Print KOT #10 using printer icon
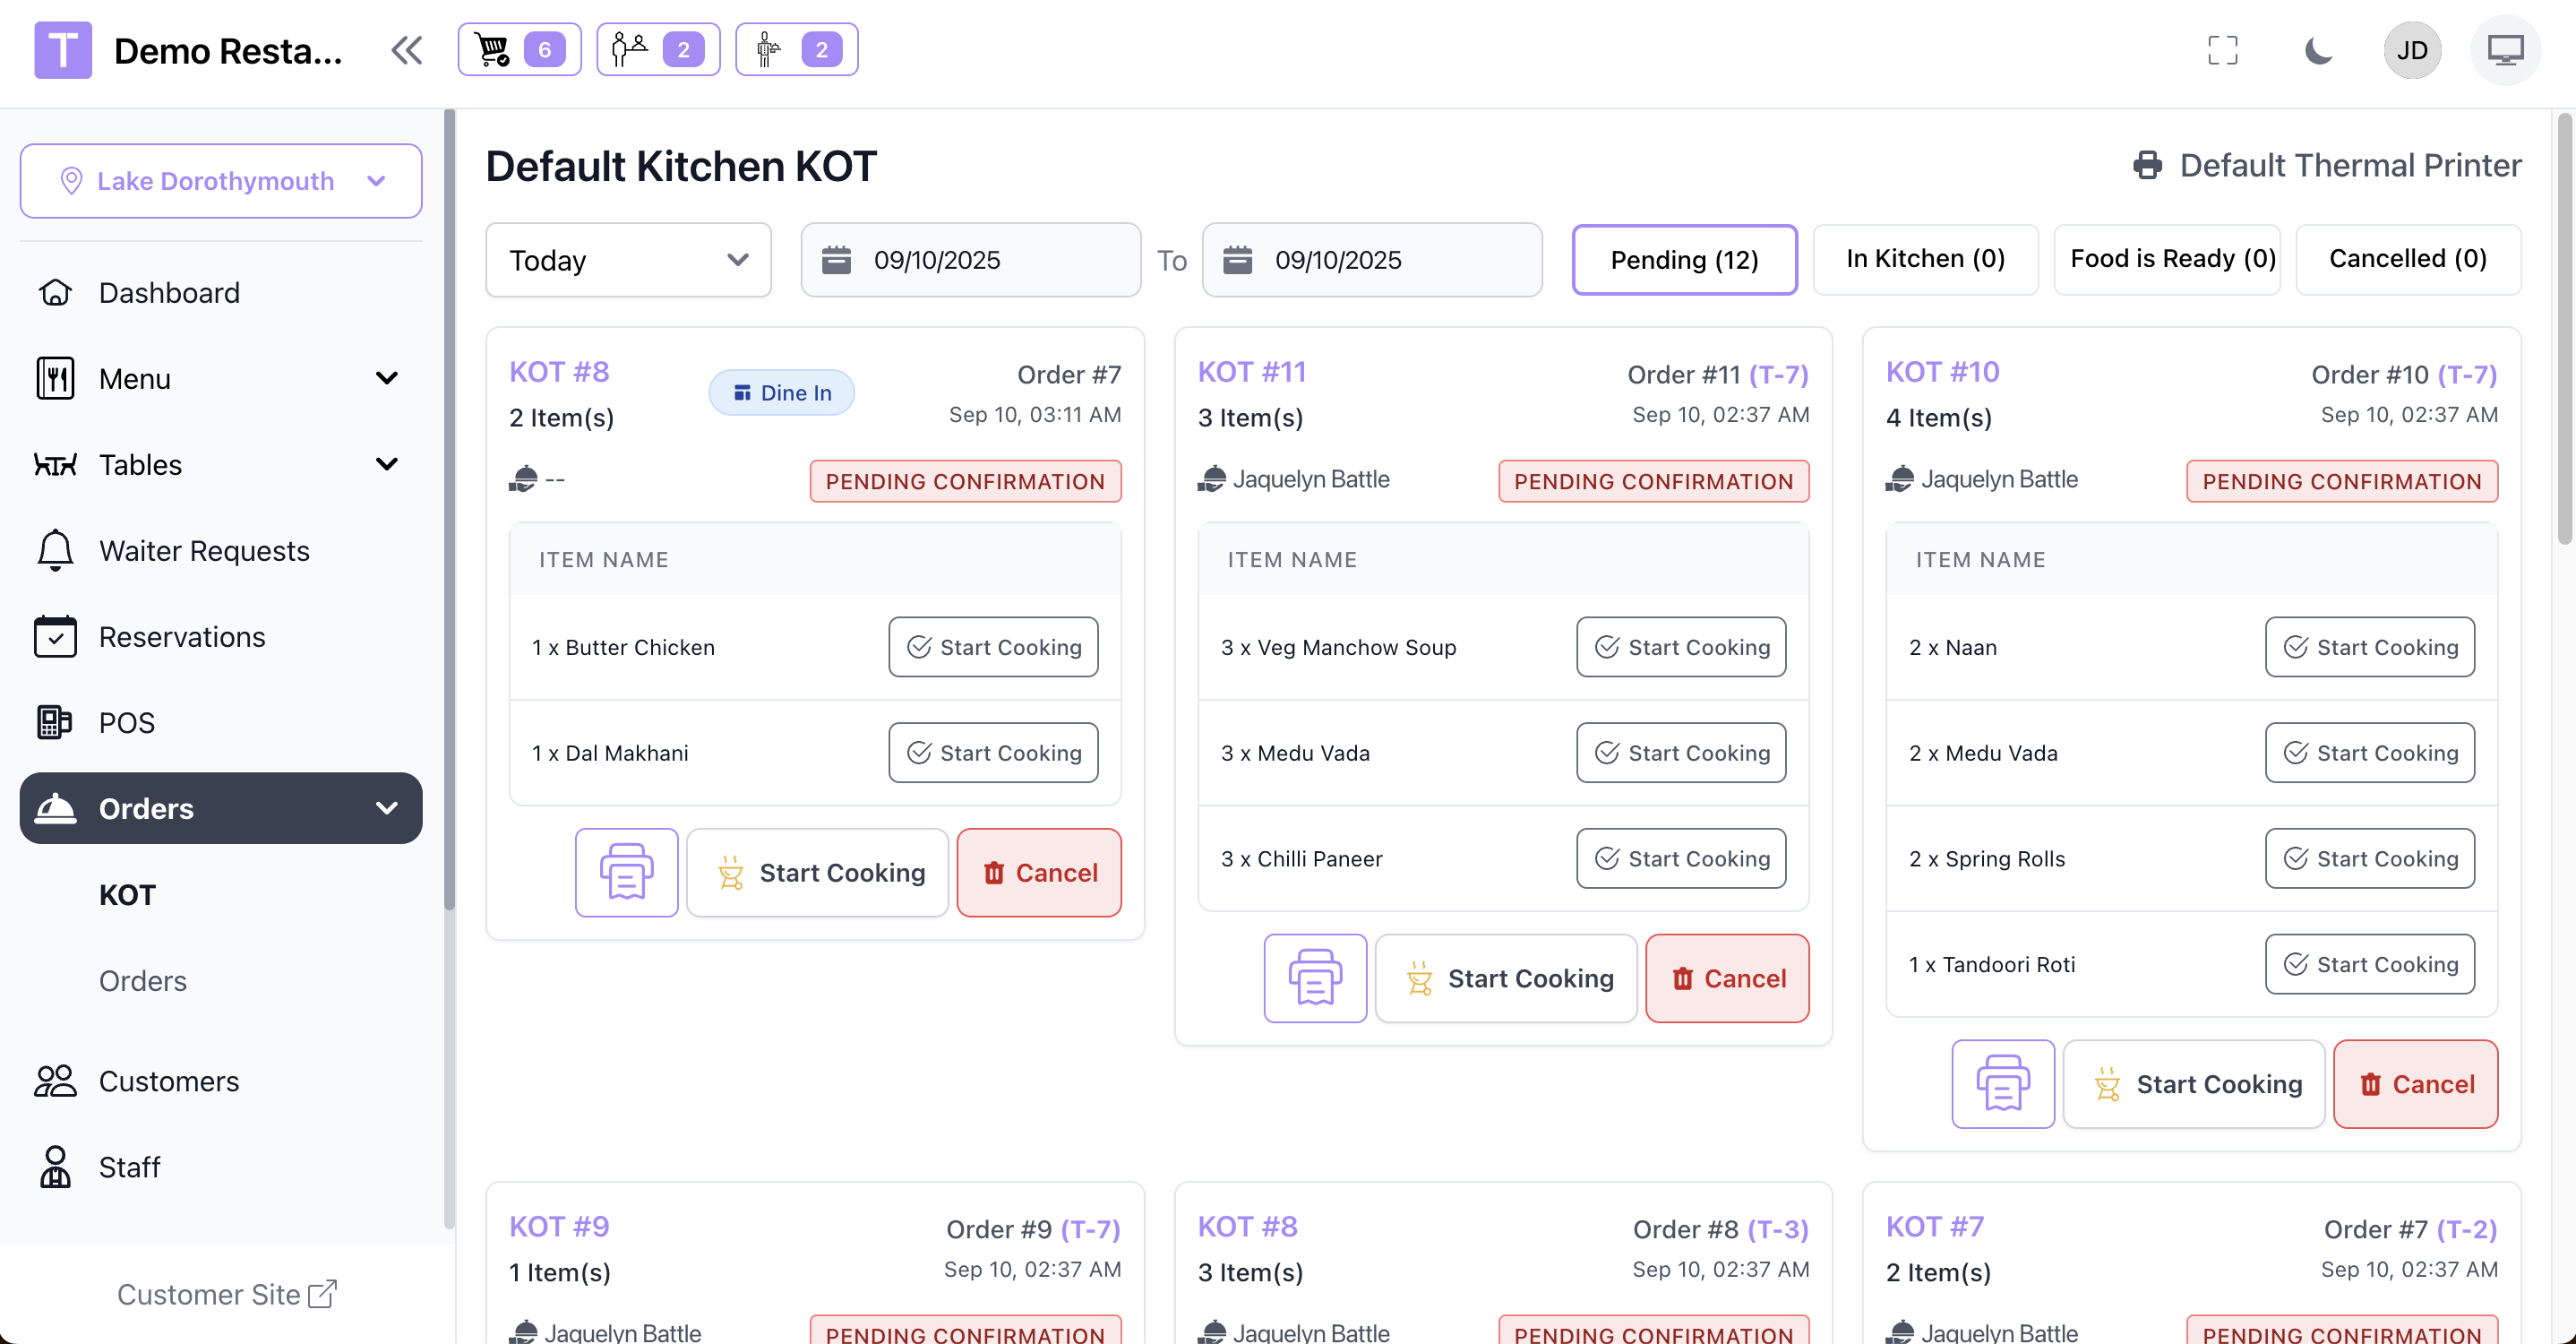This screenshot has height=1344, width=2576. (x=2002, y=1084)
